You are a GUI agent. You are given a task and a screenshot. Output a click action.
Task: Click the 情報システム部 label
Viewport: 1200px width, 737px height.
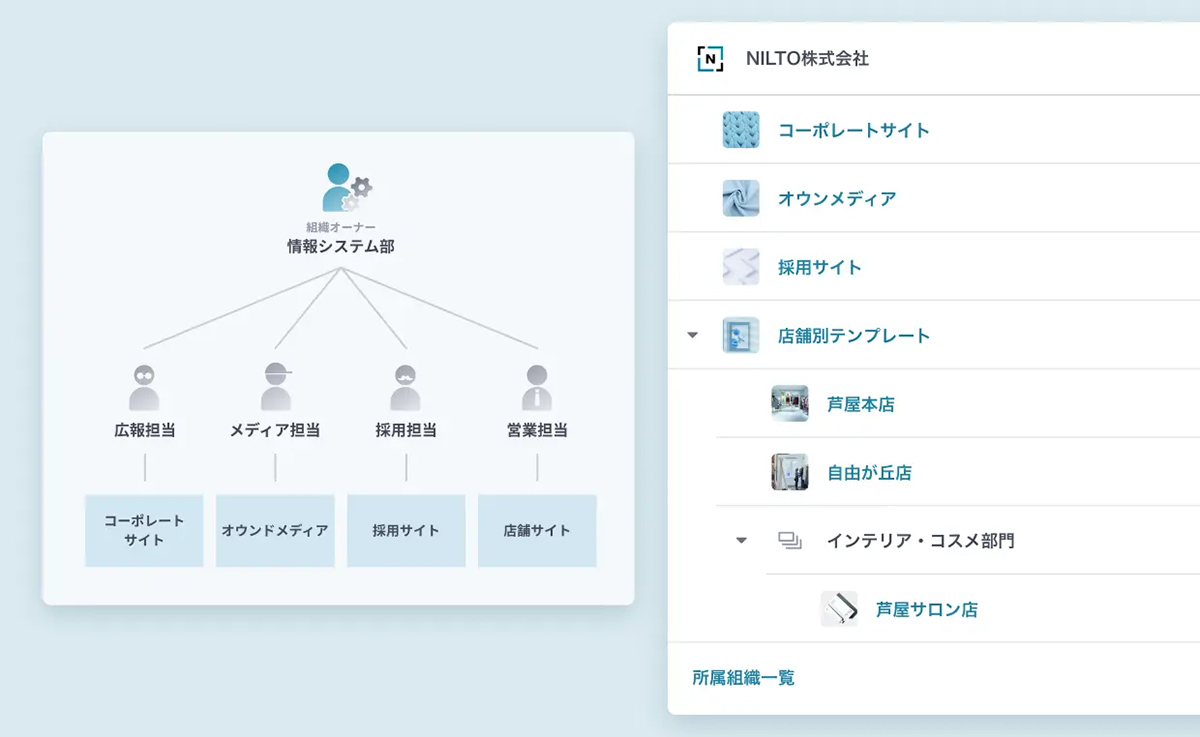(340, 245)
